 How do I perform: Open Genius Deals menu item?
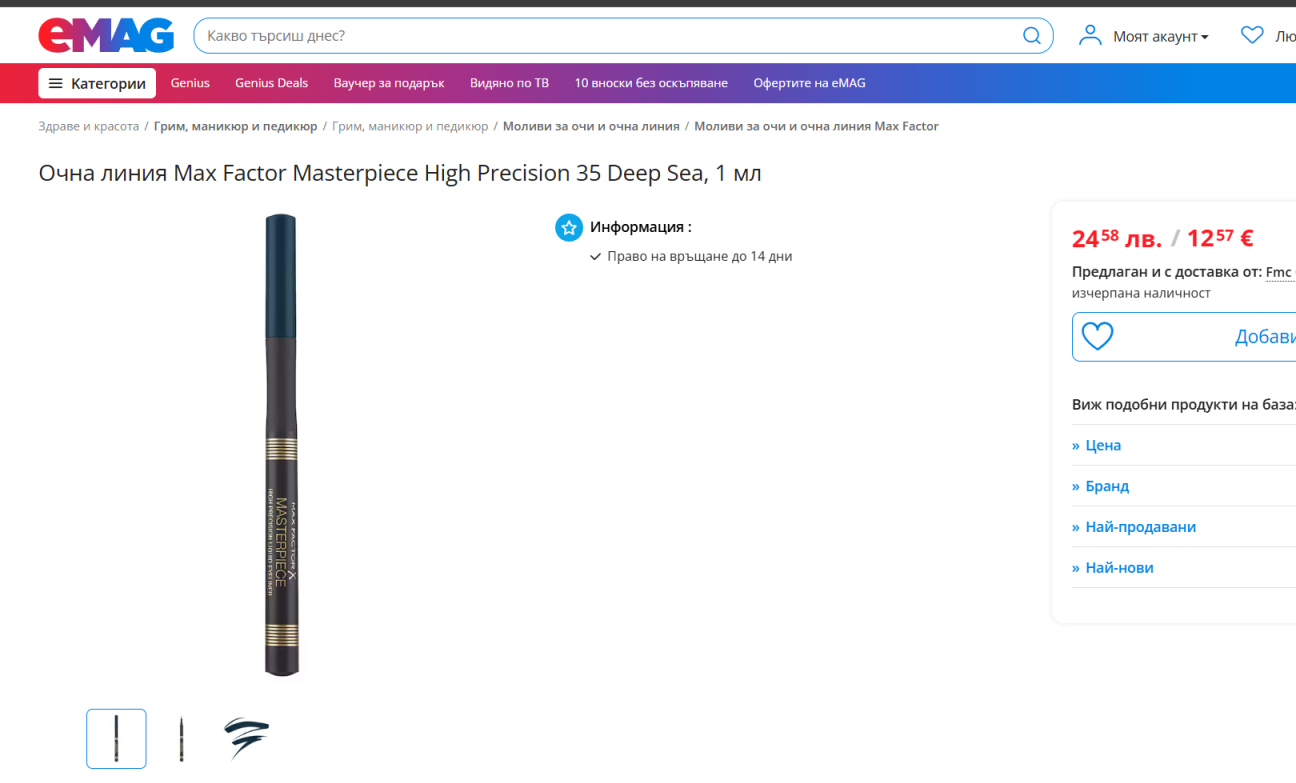click(x=271, y=83)
